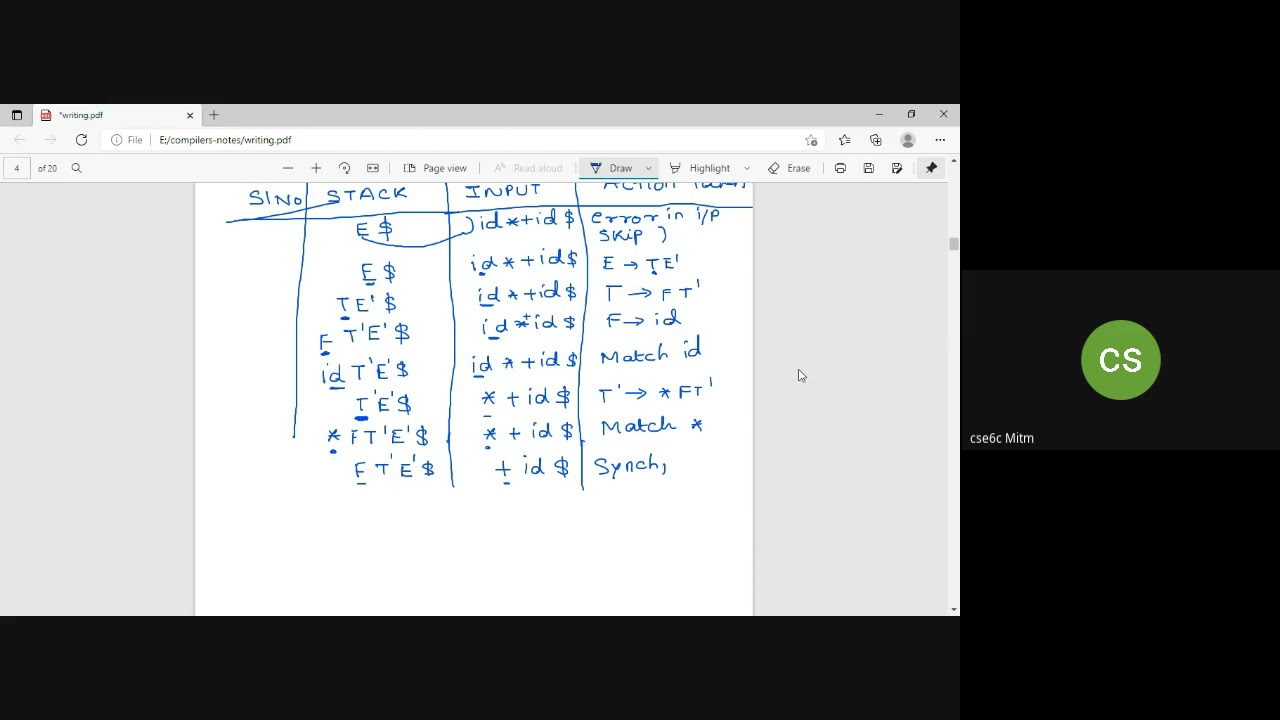The image size is (1280, 720).
Task: Open the Favorites list
Action: point(844,140)
